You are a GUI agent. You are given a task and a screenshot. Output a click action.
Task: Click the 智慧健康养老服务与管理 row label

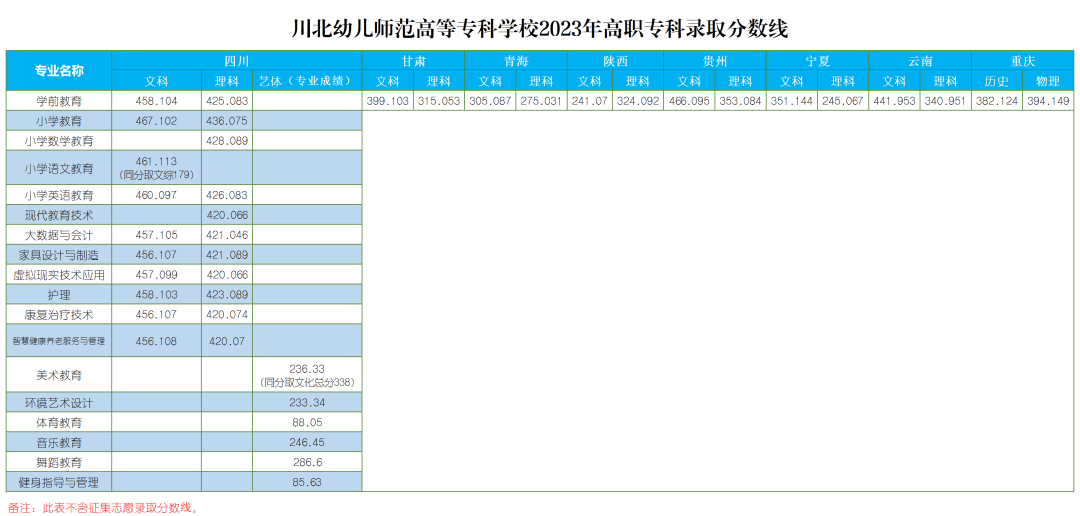[59, 341]
